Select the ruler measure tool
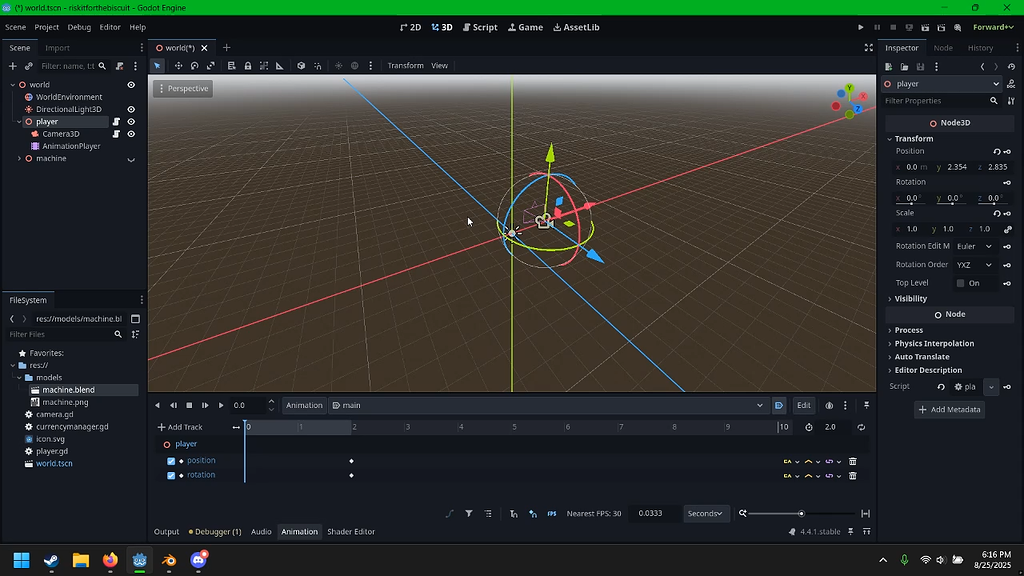This screenshot has height=576, width=1024. point(280,66)
